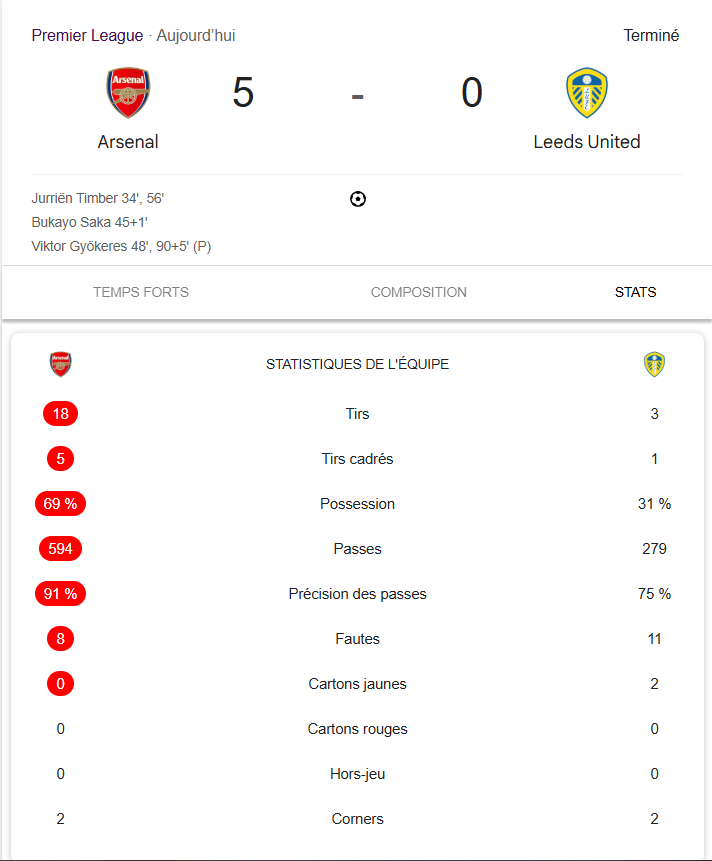Click the Bukayo Saka scorer line

pyautogui.click(x=89, y=222)
